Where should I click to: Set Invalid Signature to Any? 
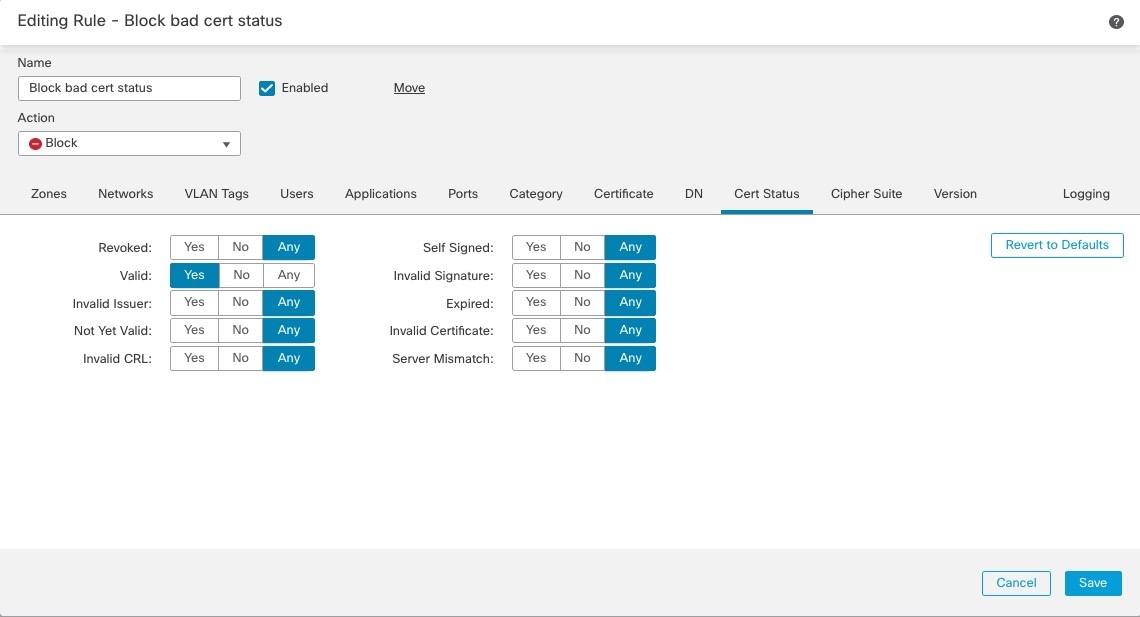pos(630,275)
